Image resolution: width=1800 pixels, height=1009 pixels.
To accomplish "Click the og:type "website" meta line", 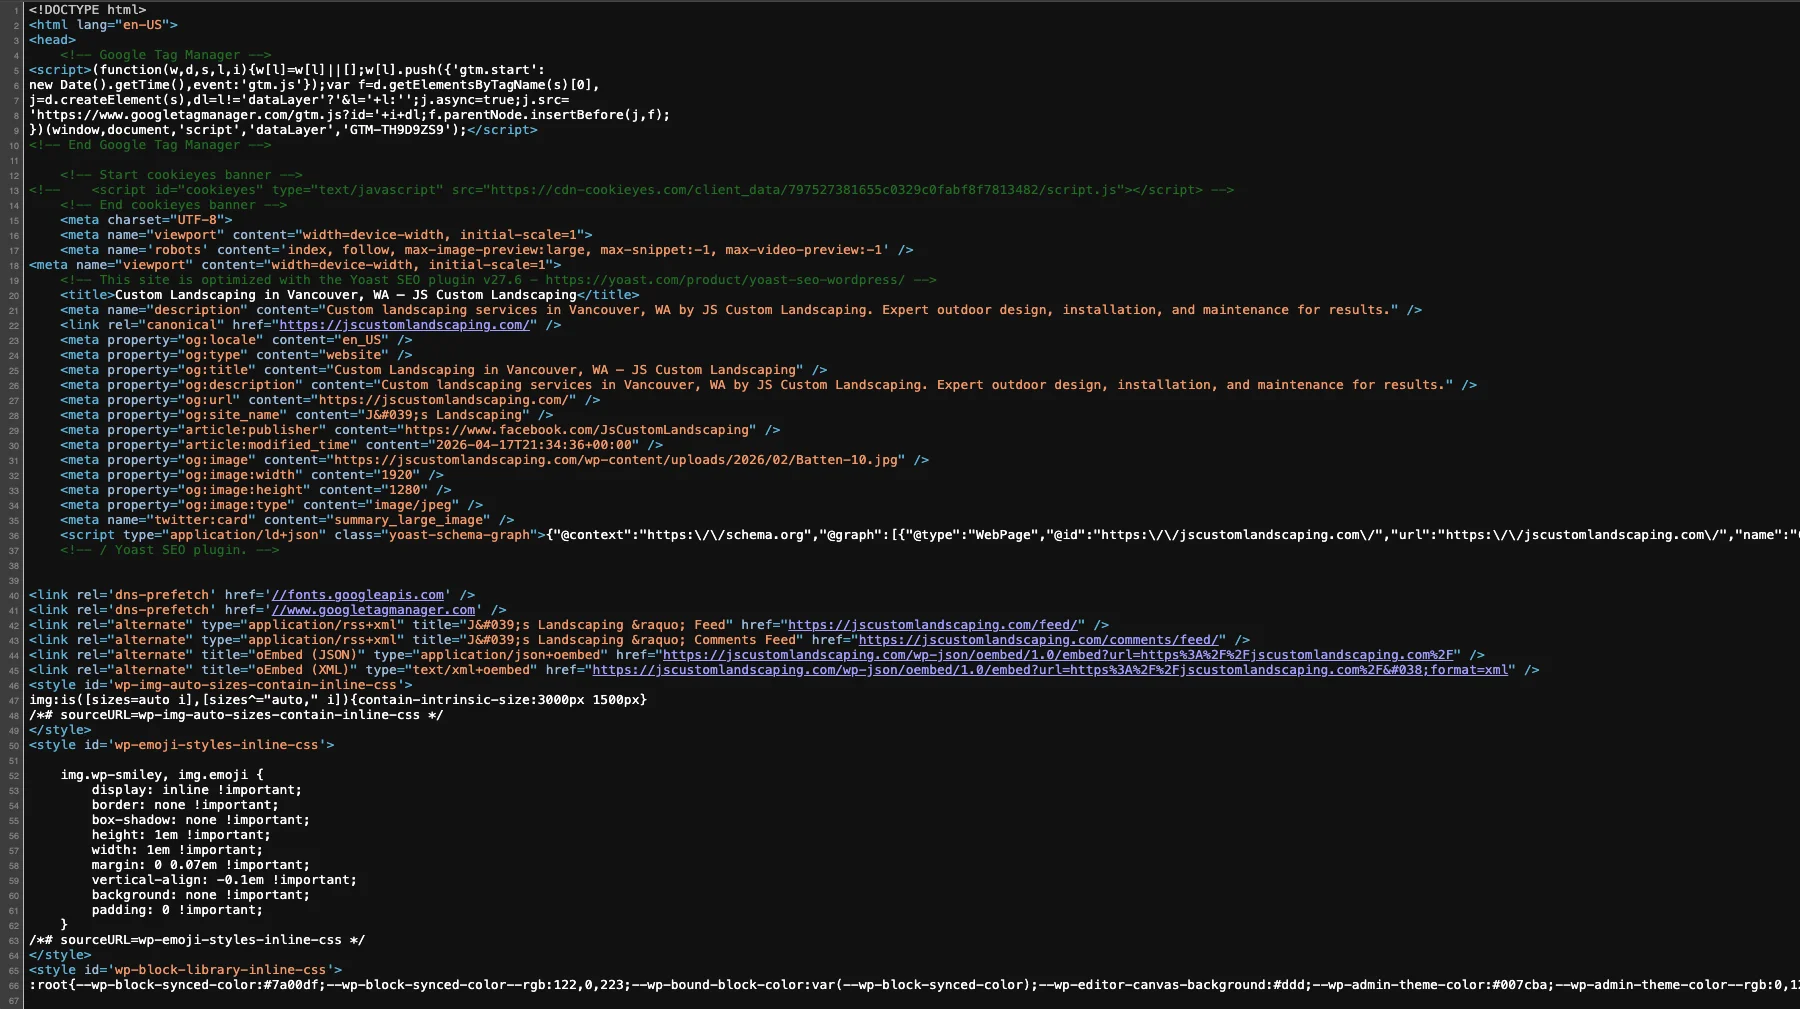I will 236,355.
